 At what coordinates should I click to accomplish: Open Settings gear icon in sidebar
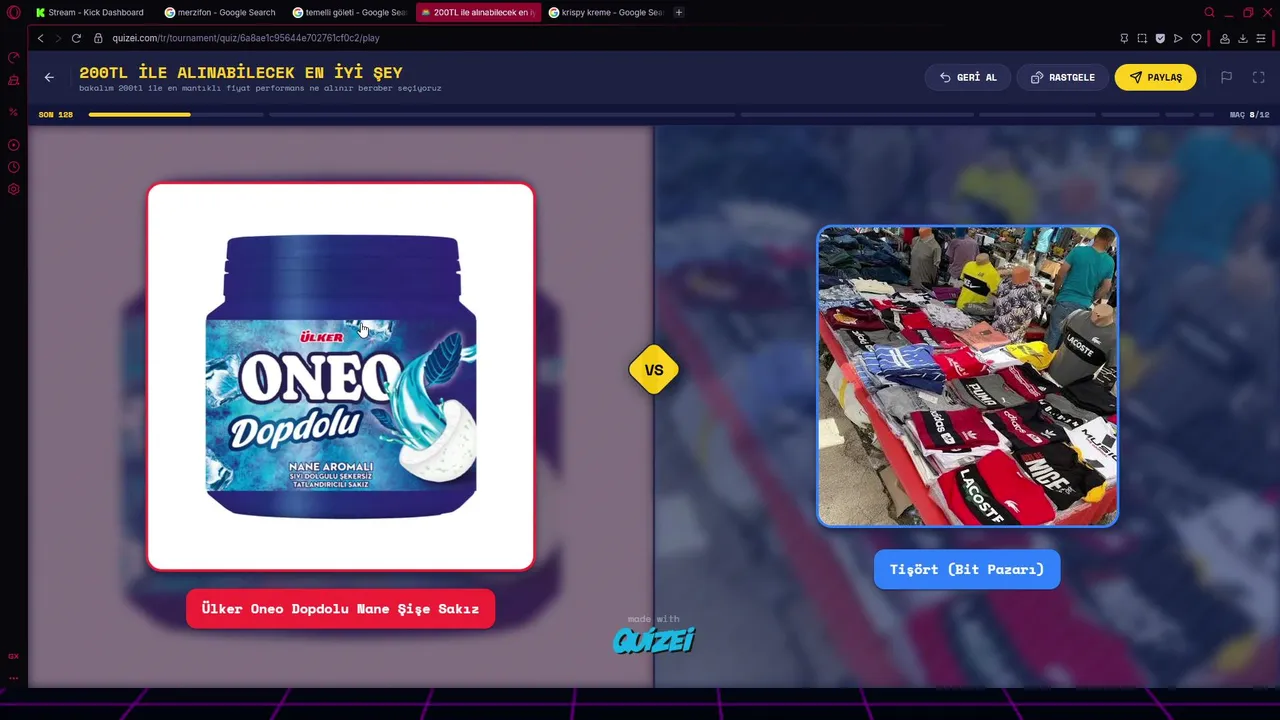[x=14, y=189]
